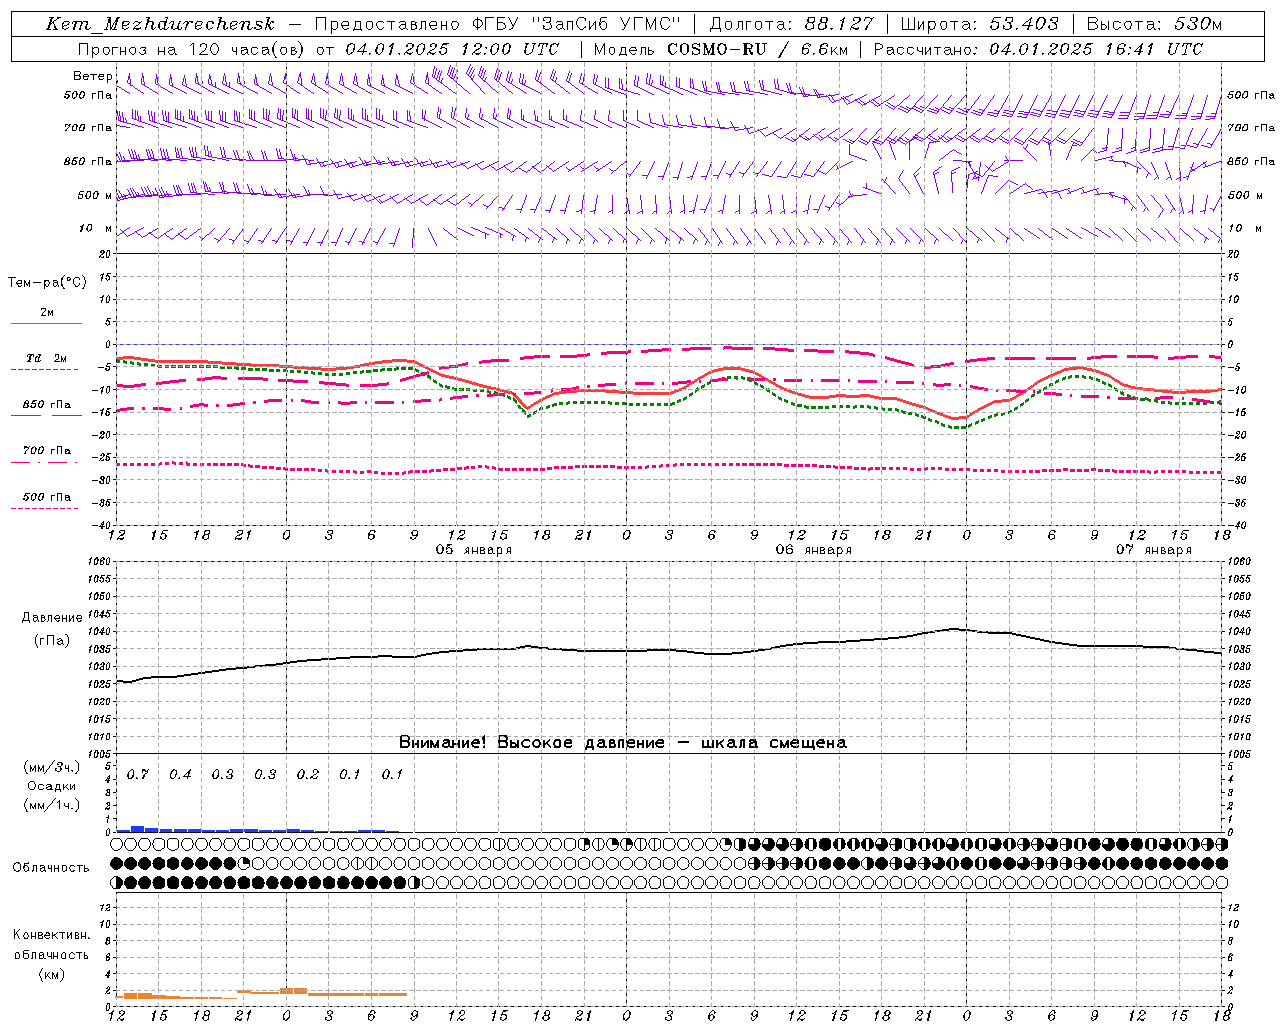The width and height of the screenshot is (1280, 1024).
Task: Click the 700 гПа entry in the temperature legend
Action: coord(47,451)
